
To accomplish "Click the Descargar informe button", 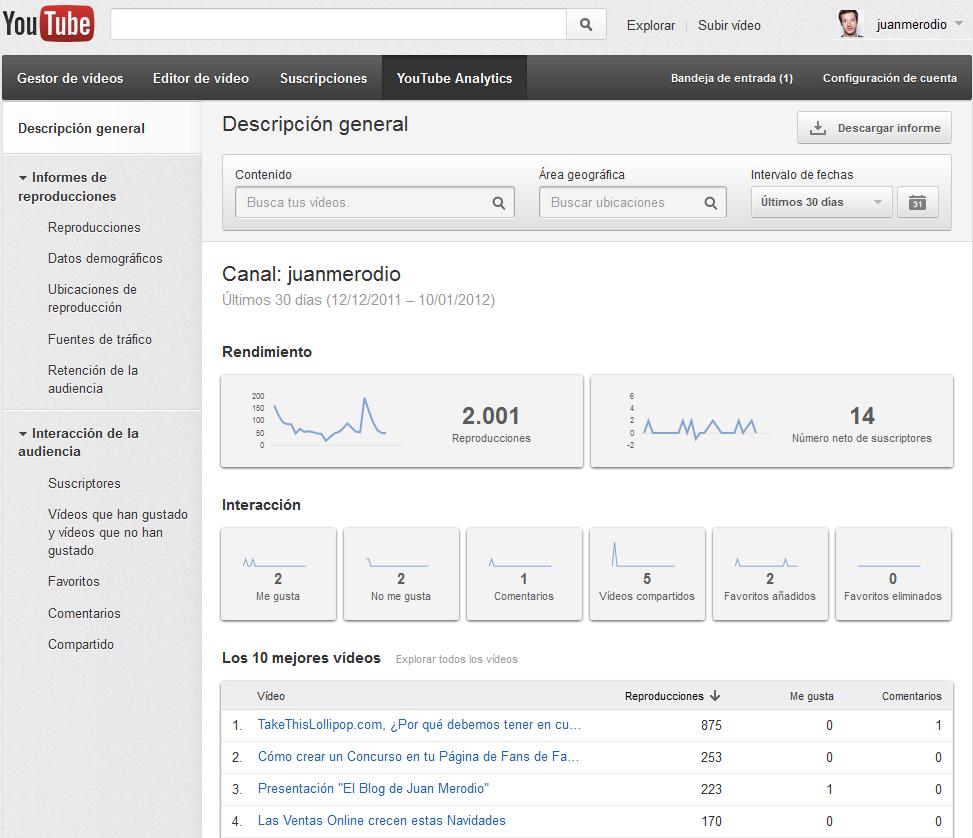I will pyautogui.click(x=874, y=128).
